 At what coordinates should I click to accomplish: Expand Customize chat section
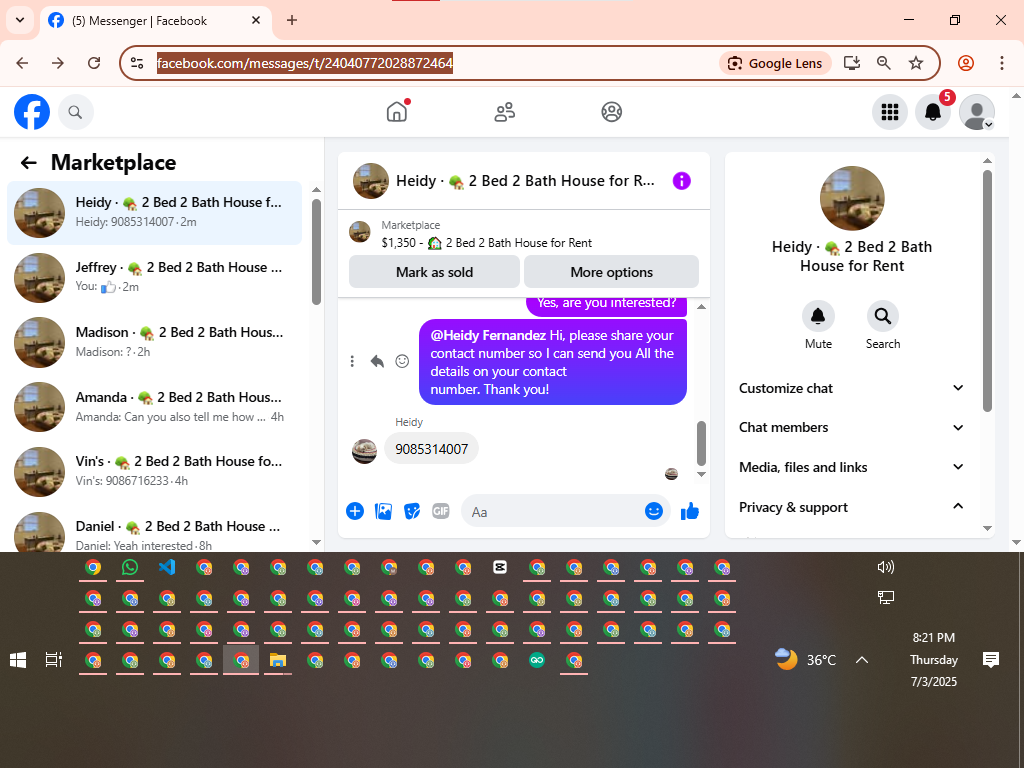[x=852, y=389]
